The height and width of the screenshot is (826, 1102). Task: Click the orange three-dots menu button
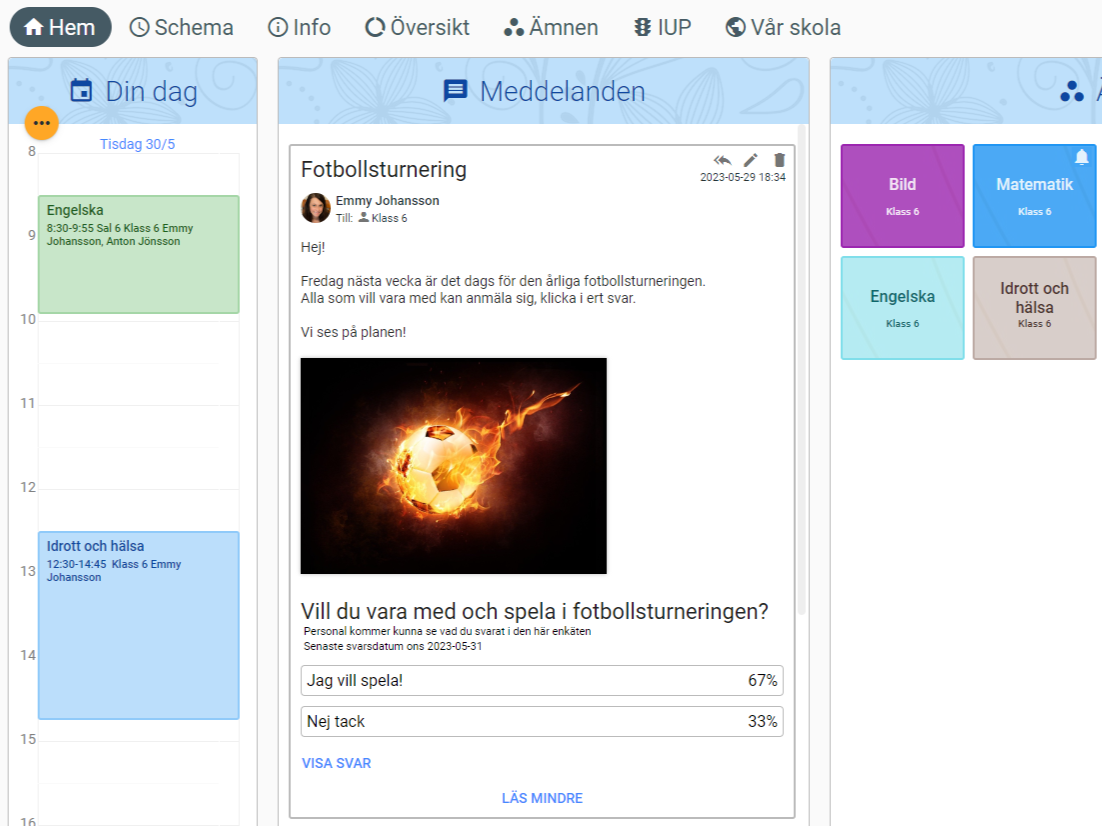point(41,122)
